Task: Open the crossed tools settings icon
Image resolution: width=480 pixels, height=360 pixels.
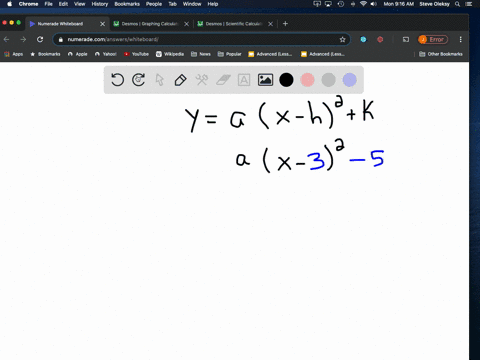Action: tap(202, 80)
